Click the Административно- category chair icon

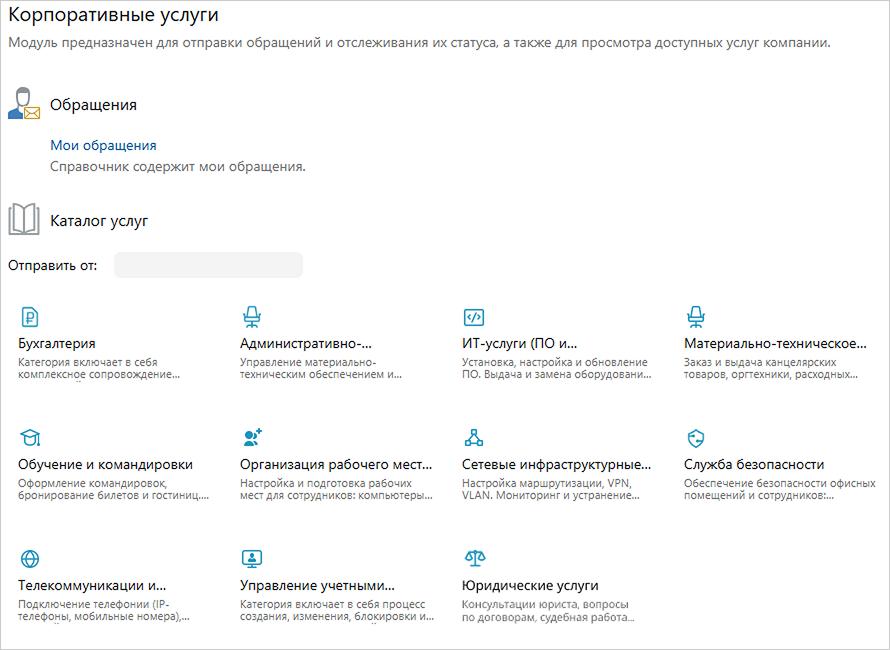click(252, 318)
